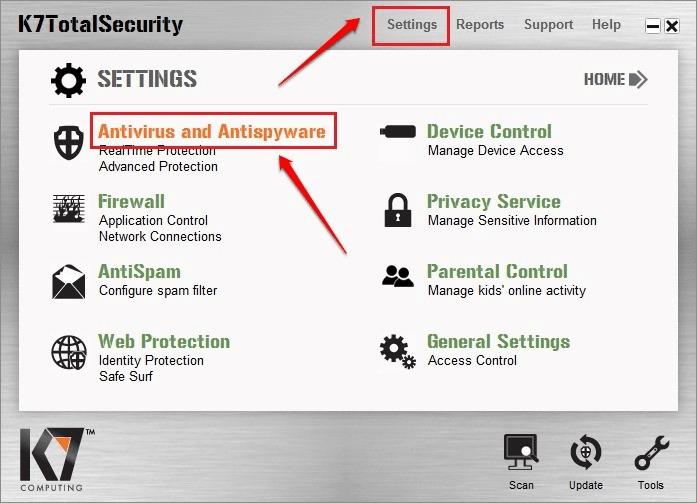Click Advanced Protection text

[158, 167]
